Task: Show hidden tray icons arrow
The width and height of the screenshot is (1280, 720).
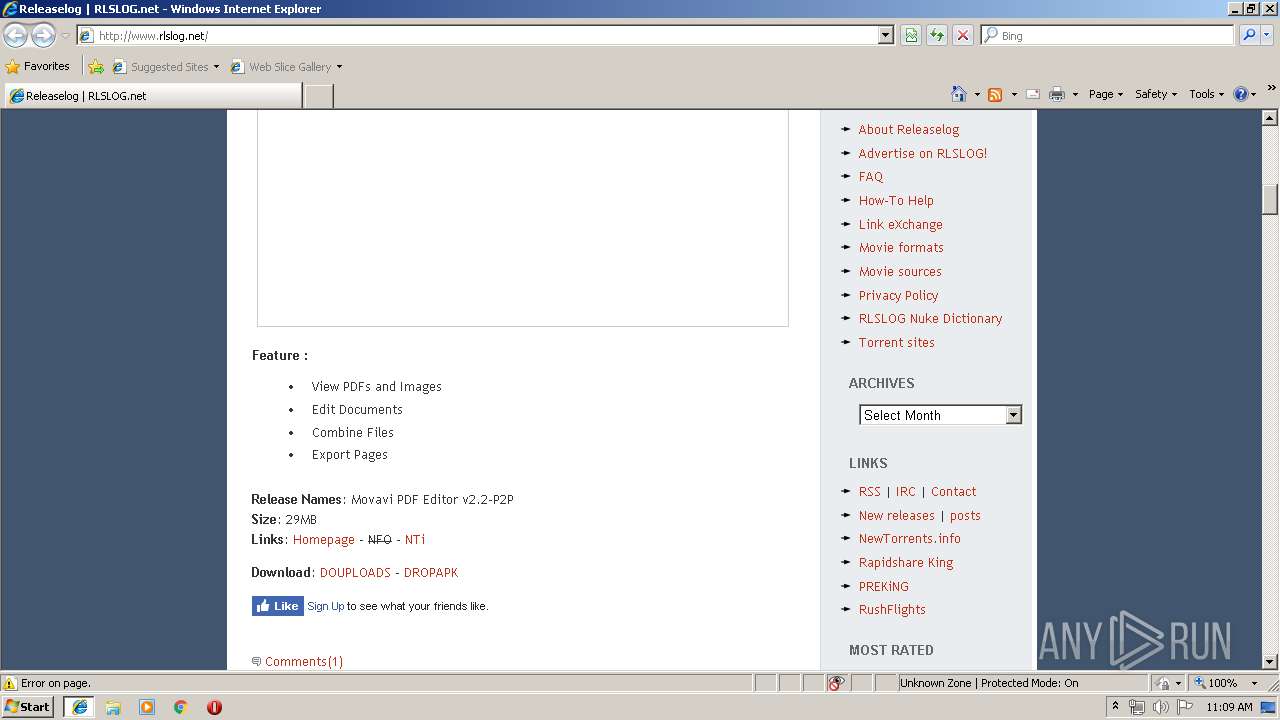Action: point(1115,706)
